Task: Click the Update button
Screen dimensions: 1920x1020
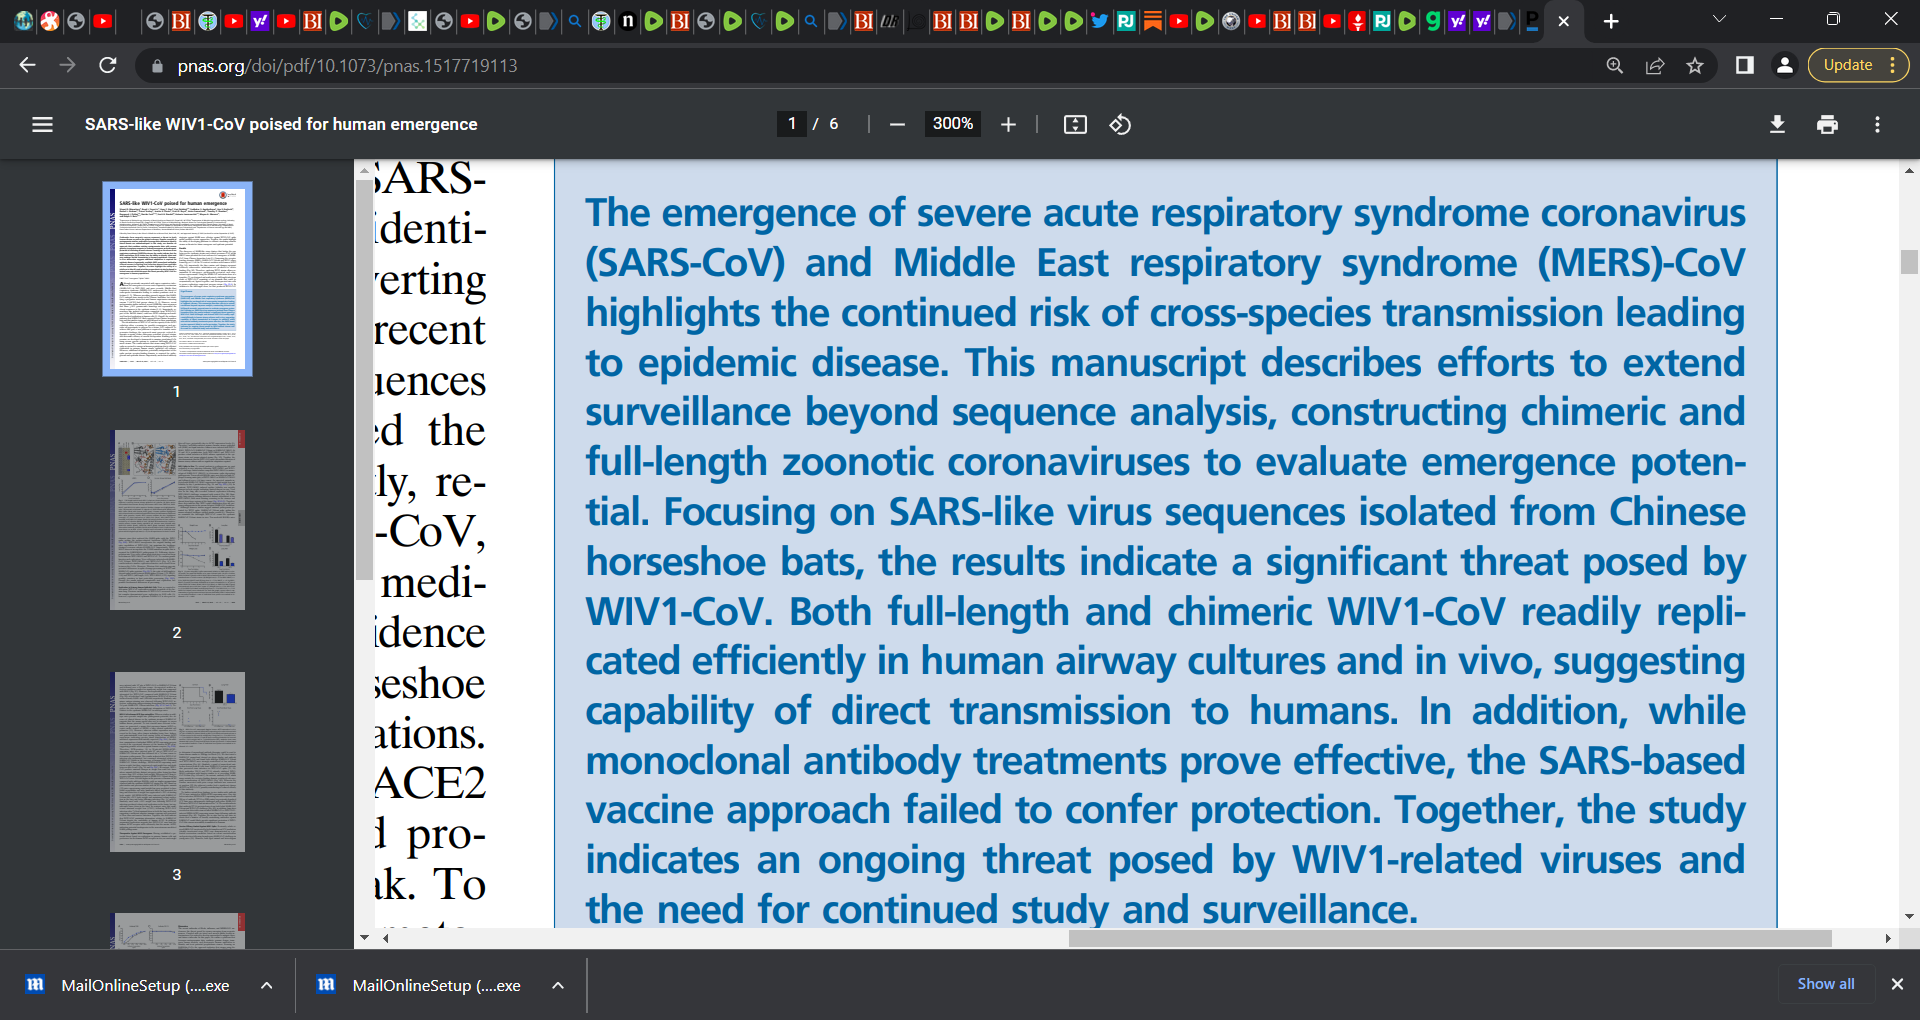Action: pyautogui.click(x=1847, y=65)
